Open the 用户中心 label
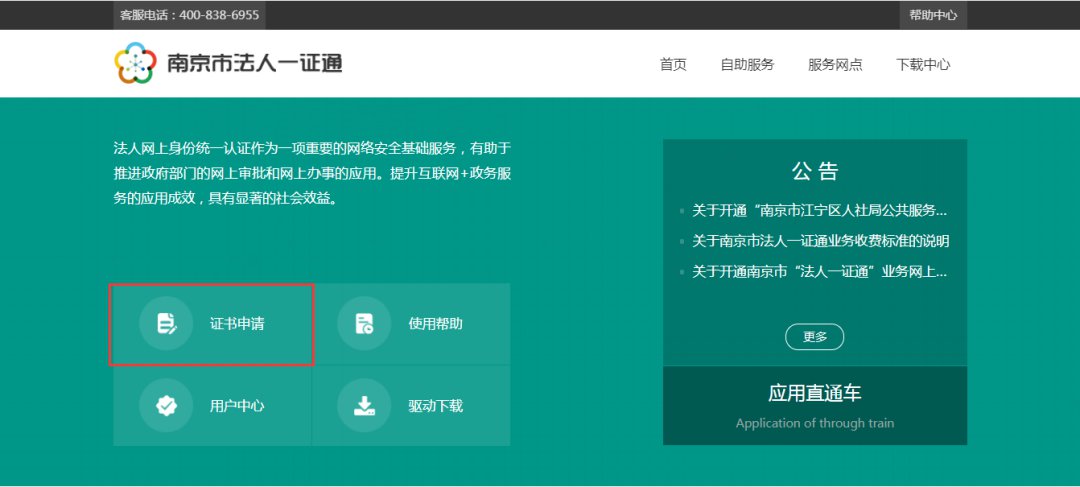 tap(237, 406)
